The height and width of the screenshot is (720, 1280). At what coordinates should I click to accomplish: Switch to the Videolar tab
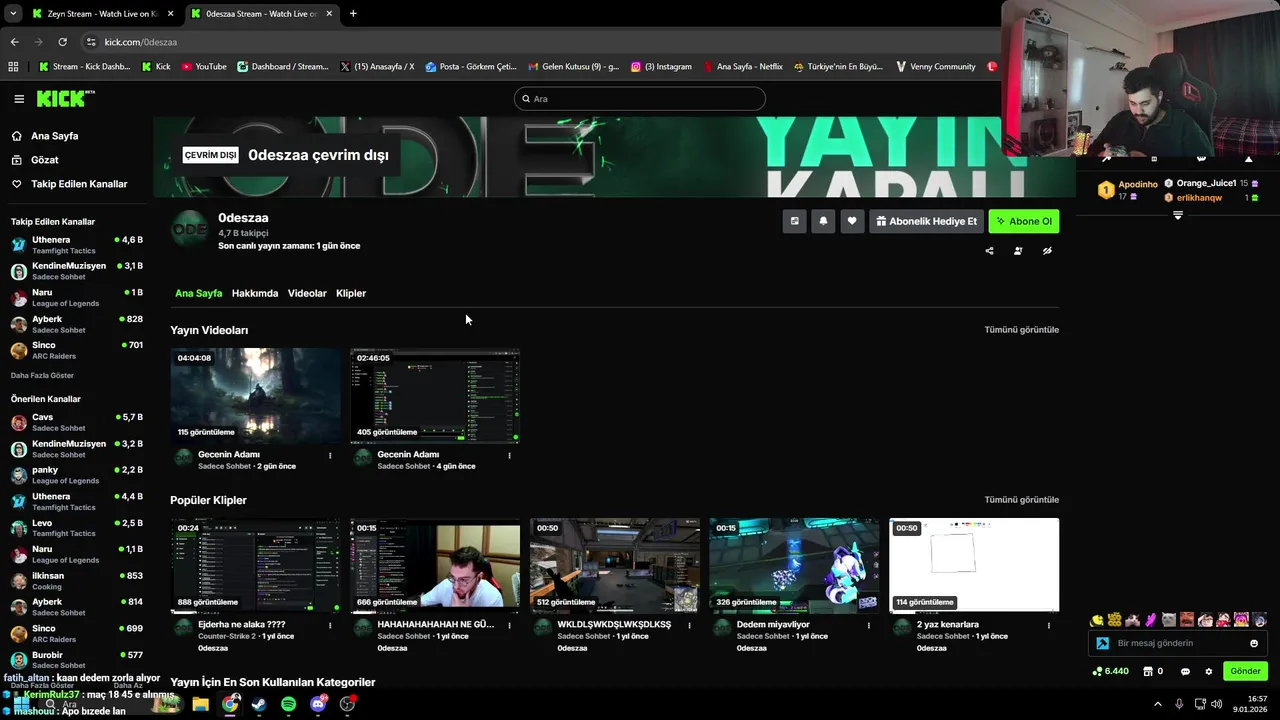(307, 293)
